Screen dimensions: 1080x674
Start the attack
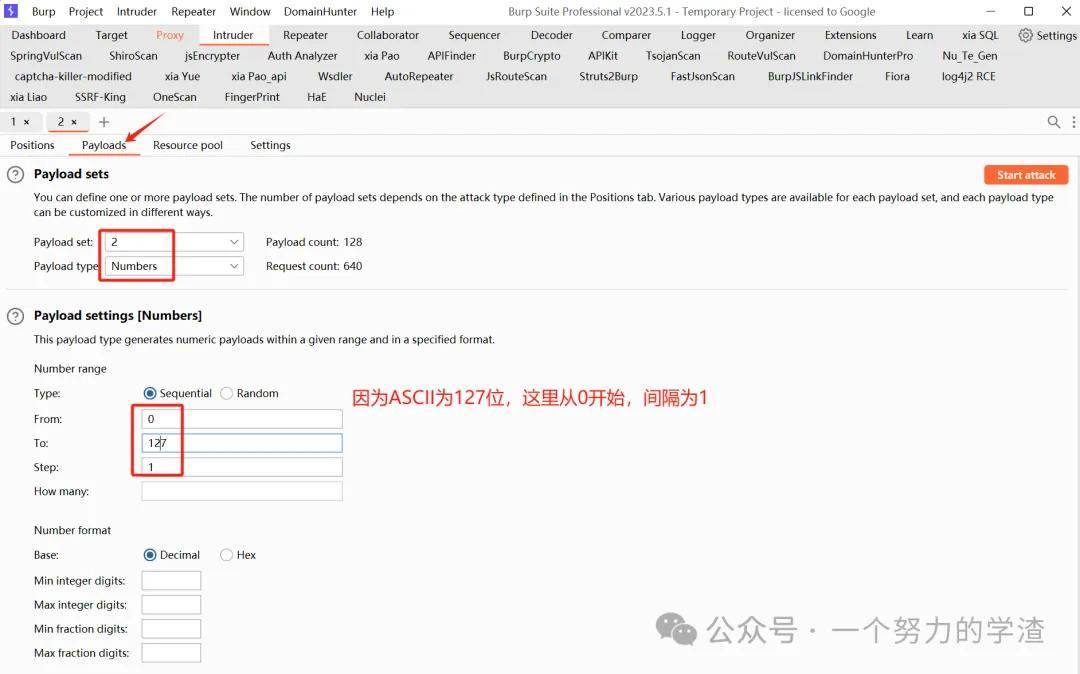tap(1026, 175)
